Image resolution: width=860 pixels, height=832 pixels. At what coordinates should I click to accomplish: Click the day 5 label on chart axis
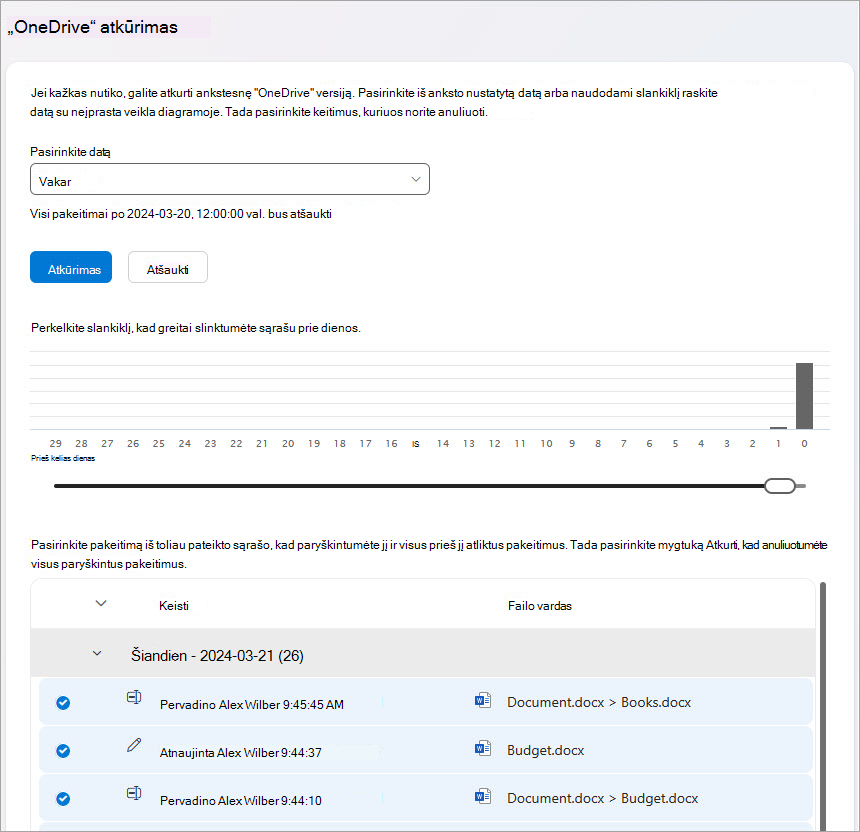pyautogui.click(x=675, y=443)
